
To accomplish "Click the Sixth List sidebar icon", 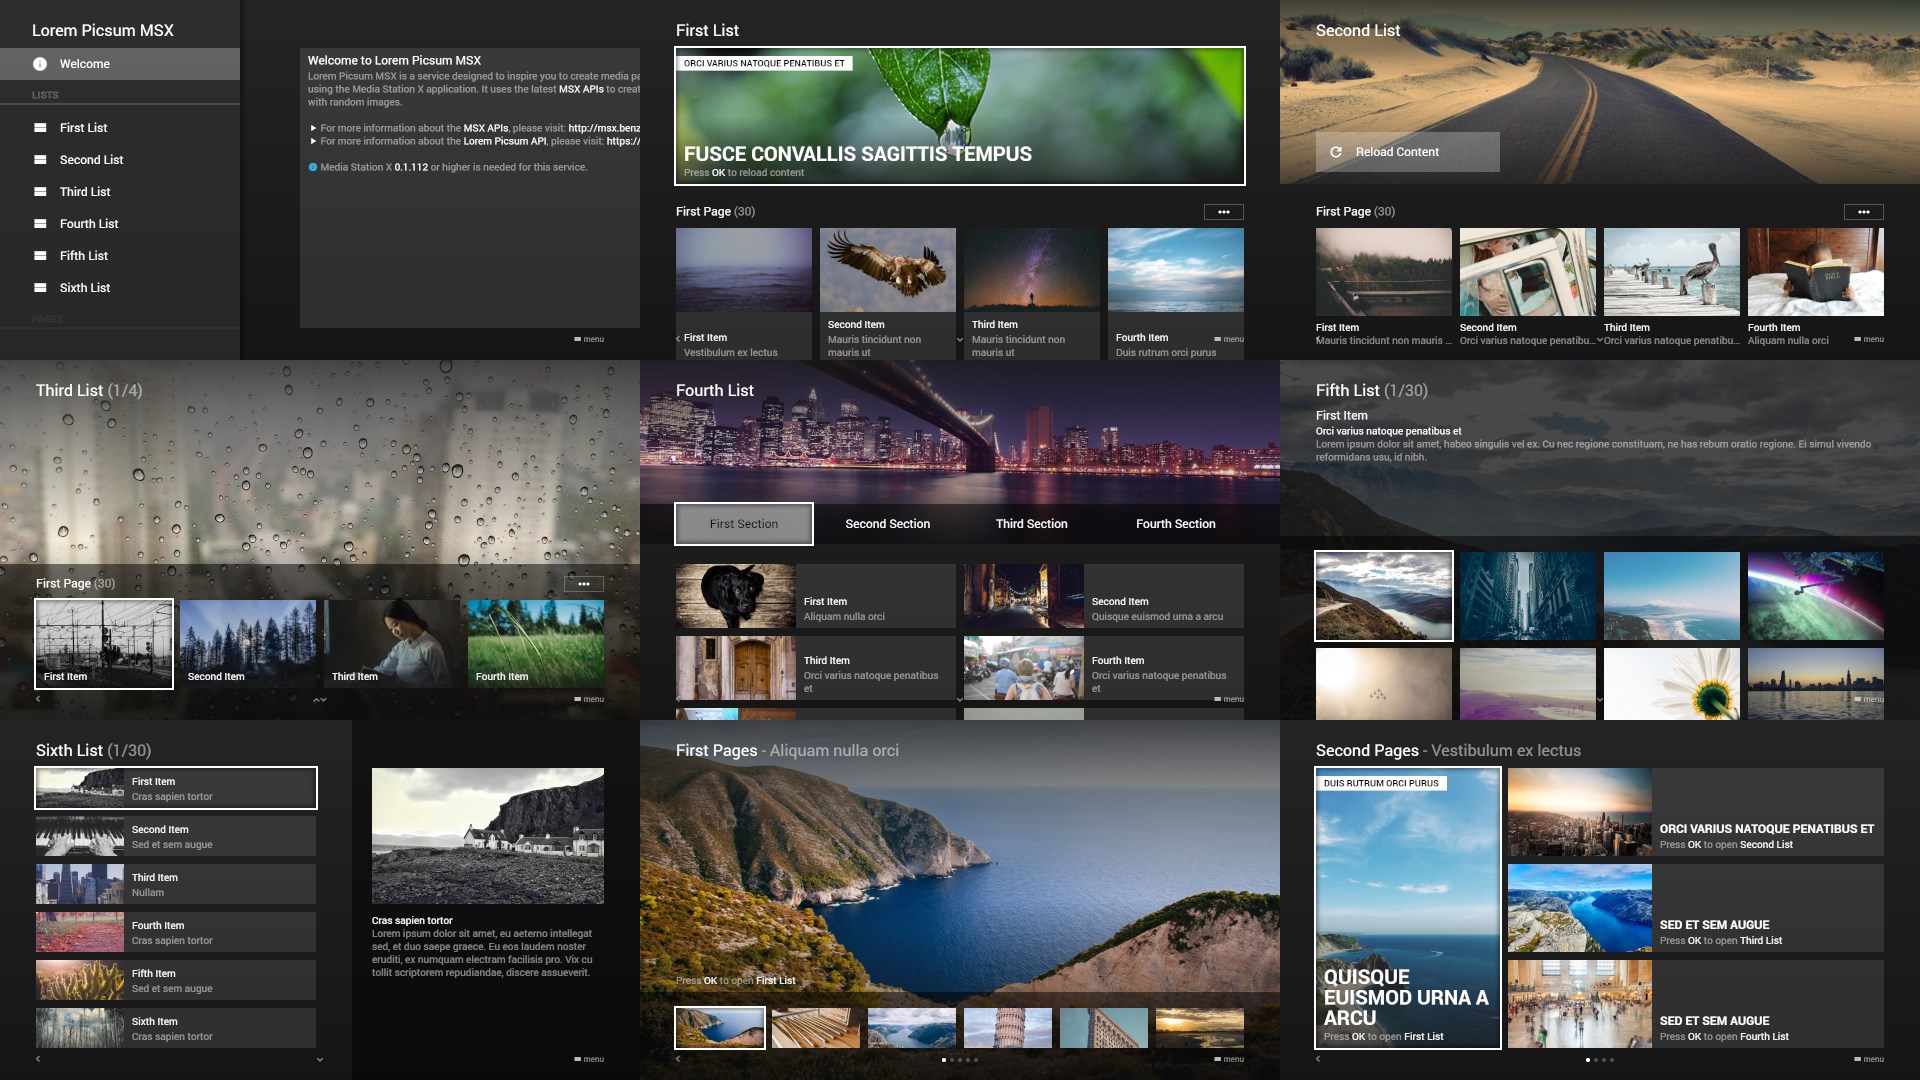I will pos(40,288).
